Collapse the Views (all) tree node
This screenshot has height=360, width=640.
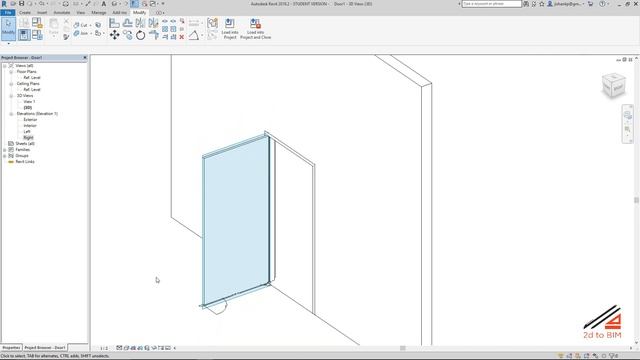pos(5,66)
